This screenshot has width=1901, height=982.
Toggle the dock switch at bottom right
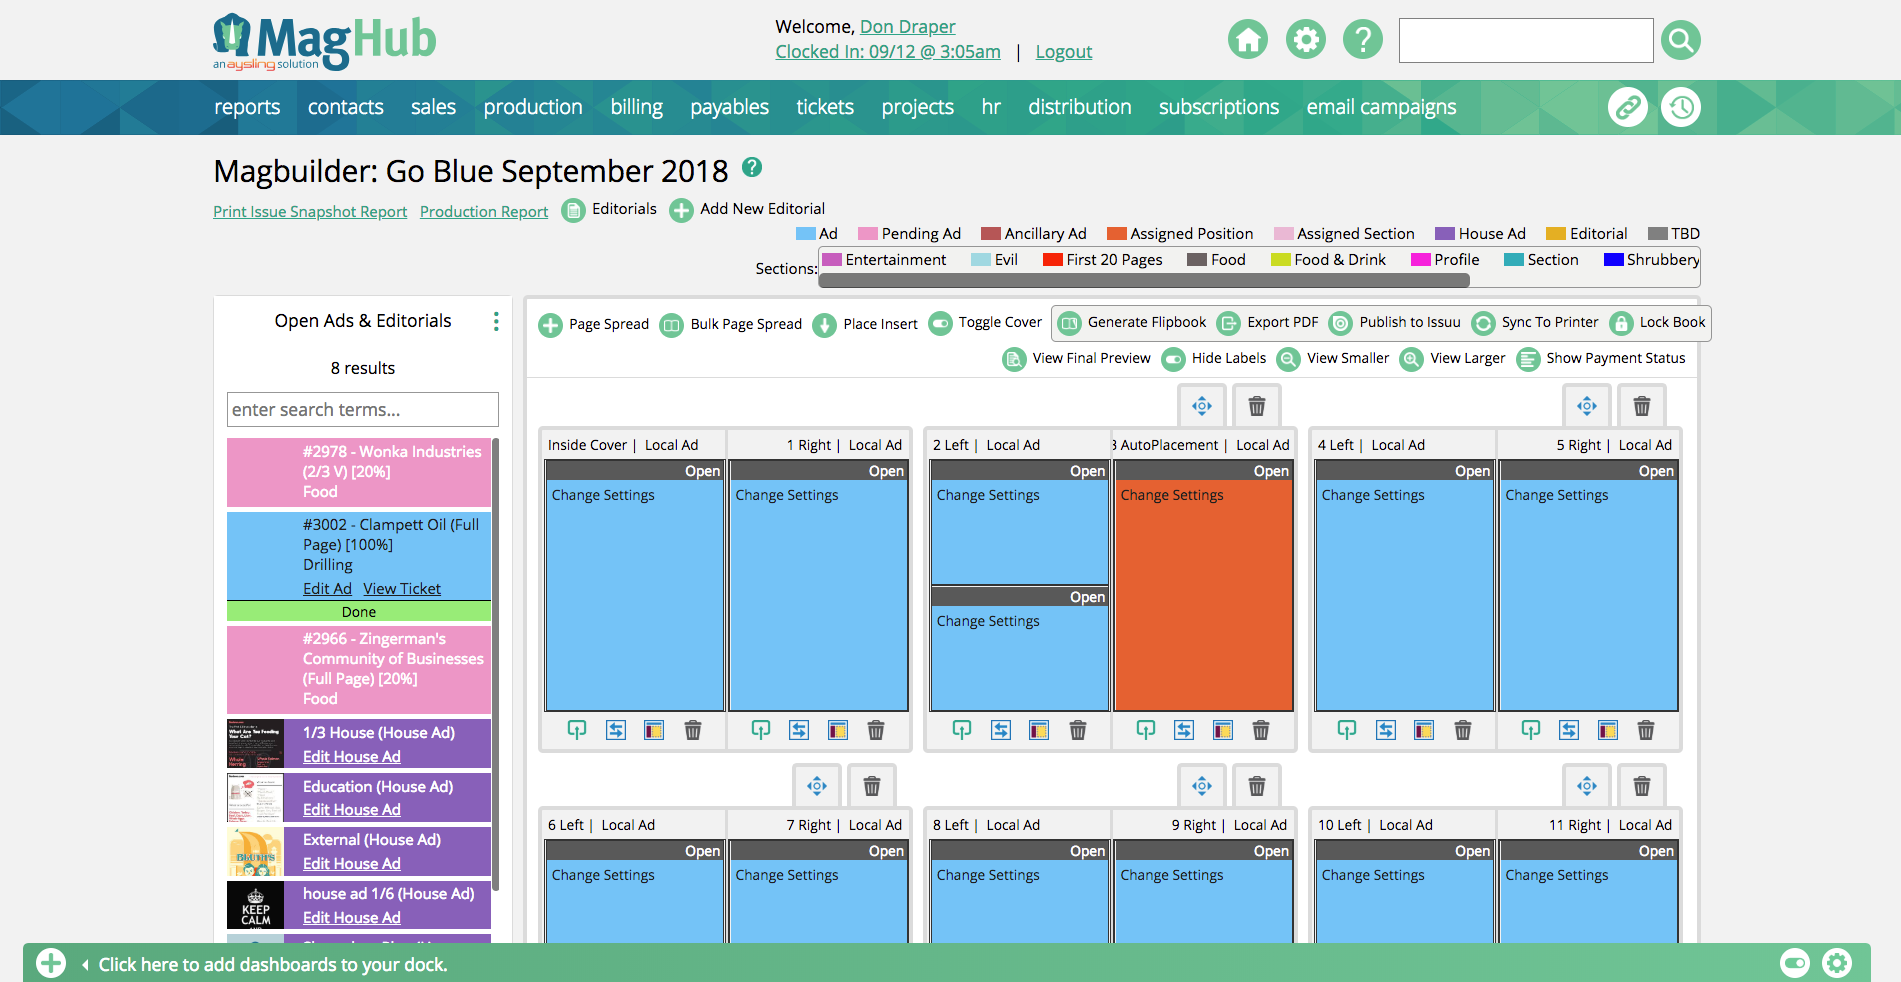[x=1795, y=964]
